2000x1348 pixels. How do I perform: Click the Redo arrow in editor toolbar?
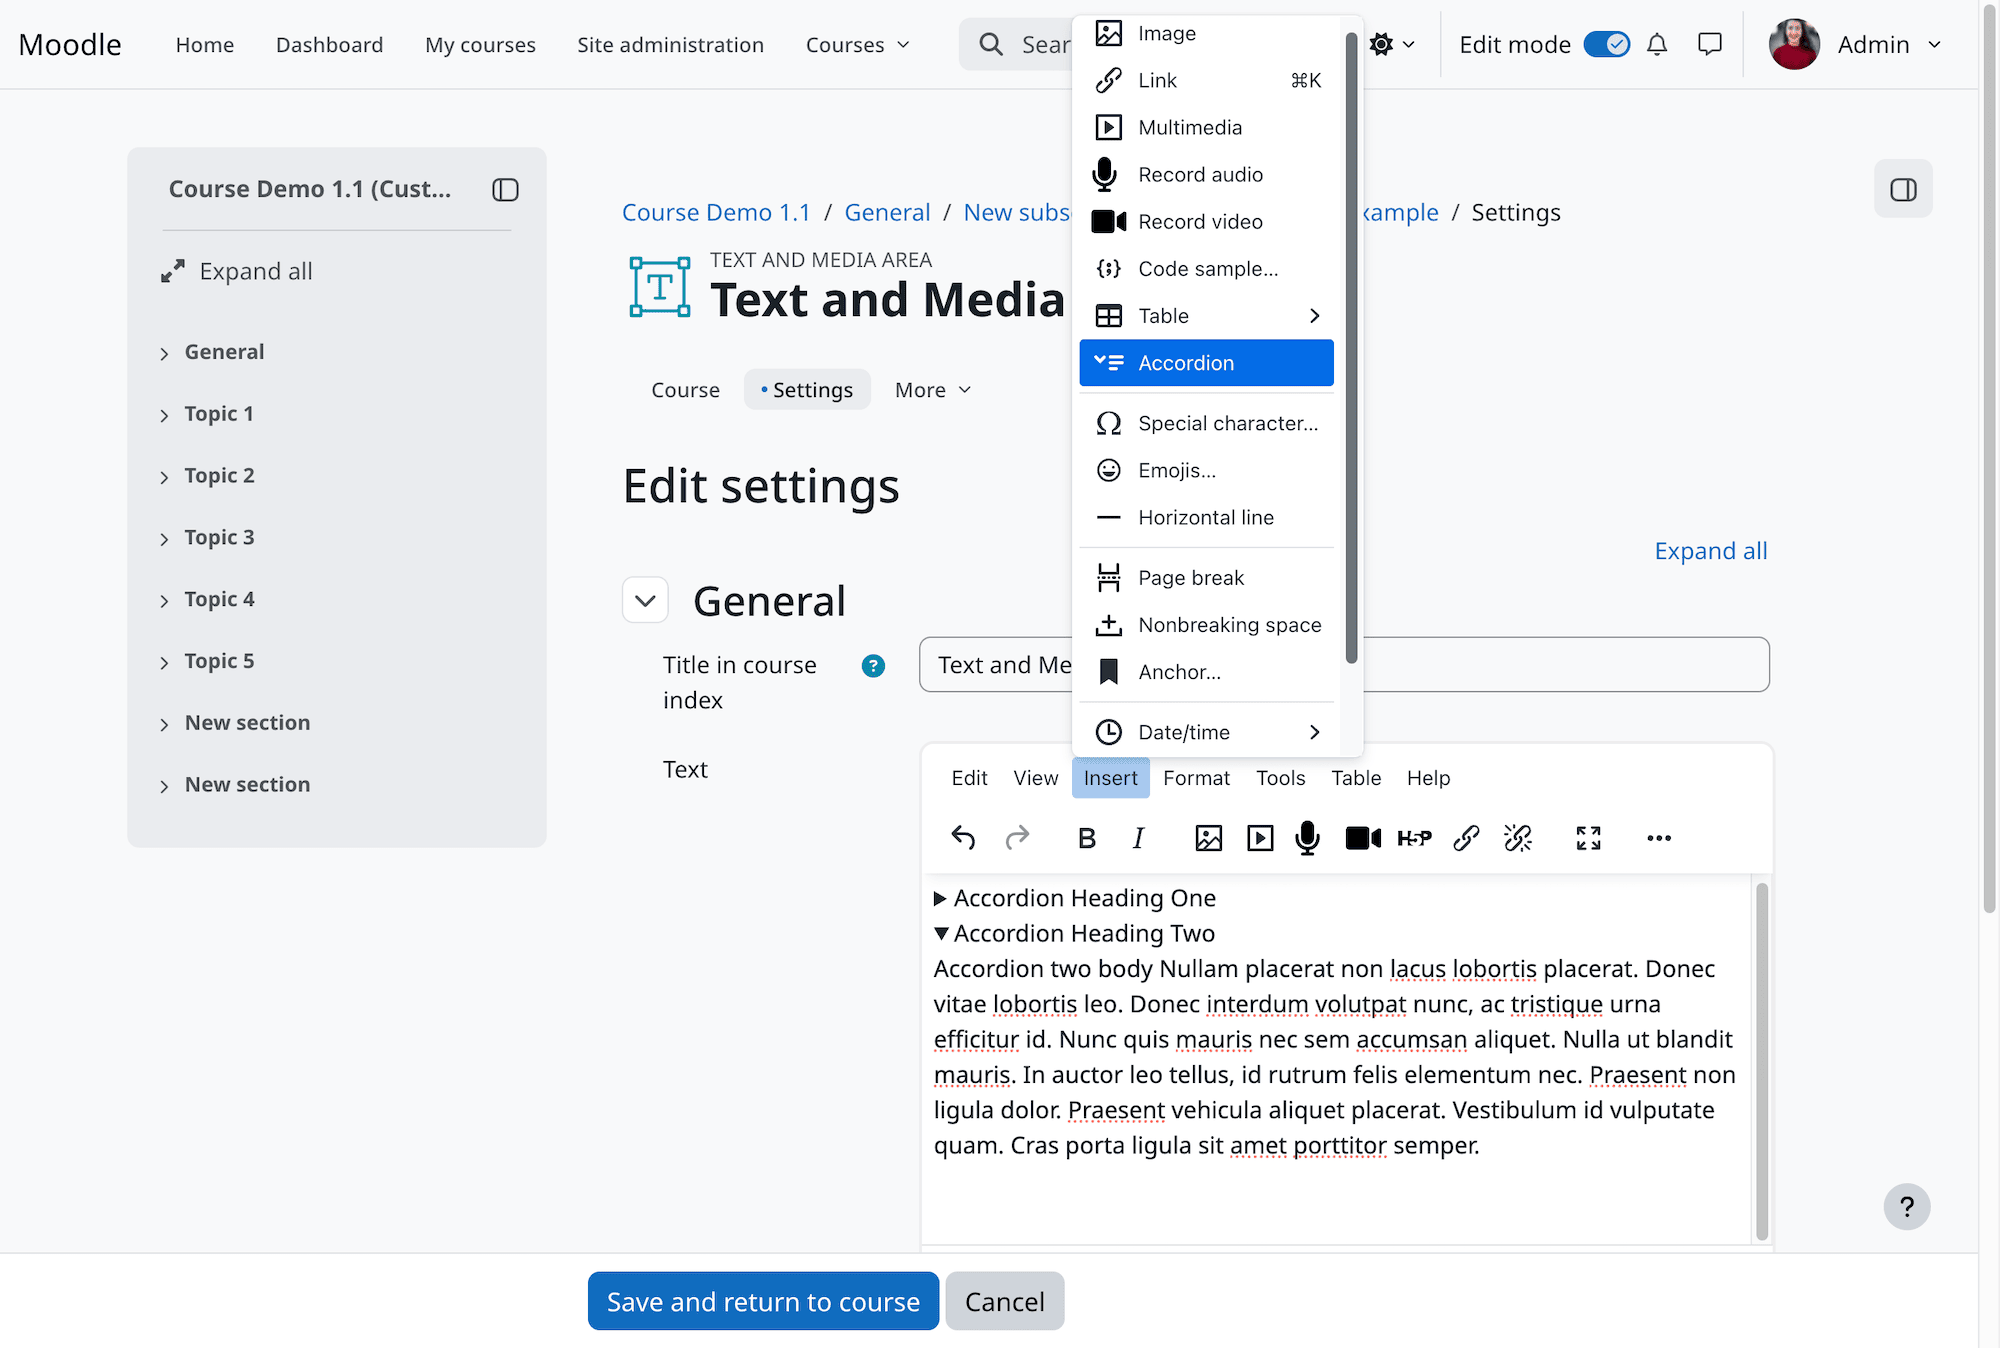click(x=1017, y=838)
